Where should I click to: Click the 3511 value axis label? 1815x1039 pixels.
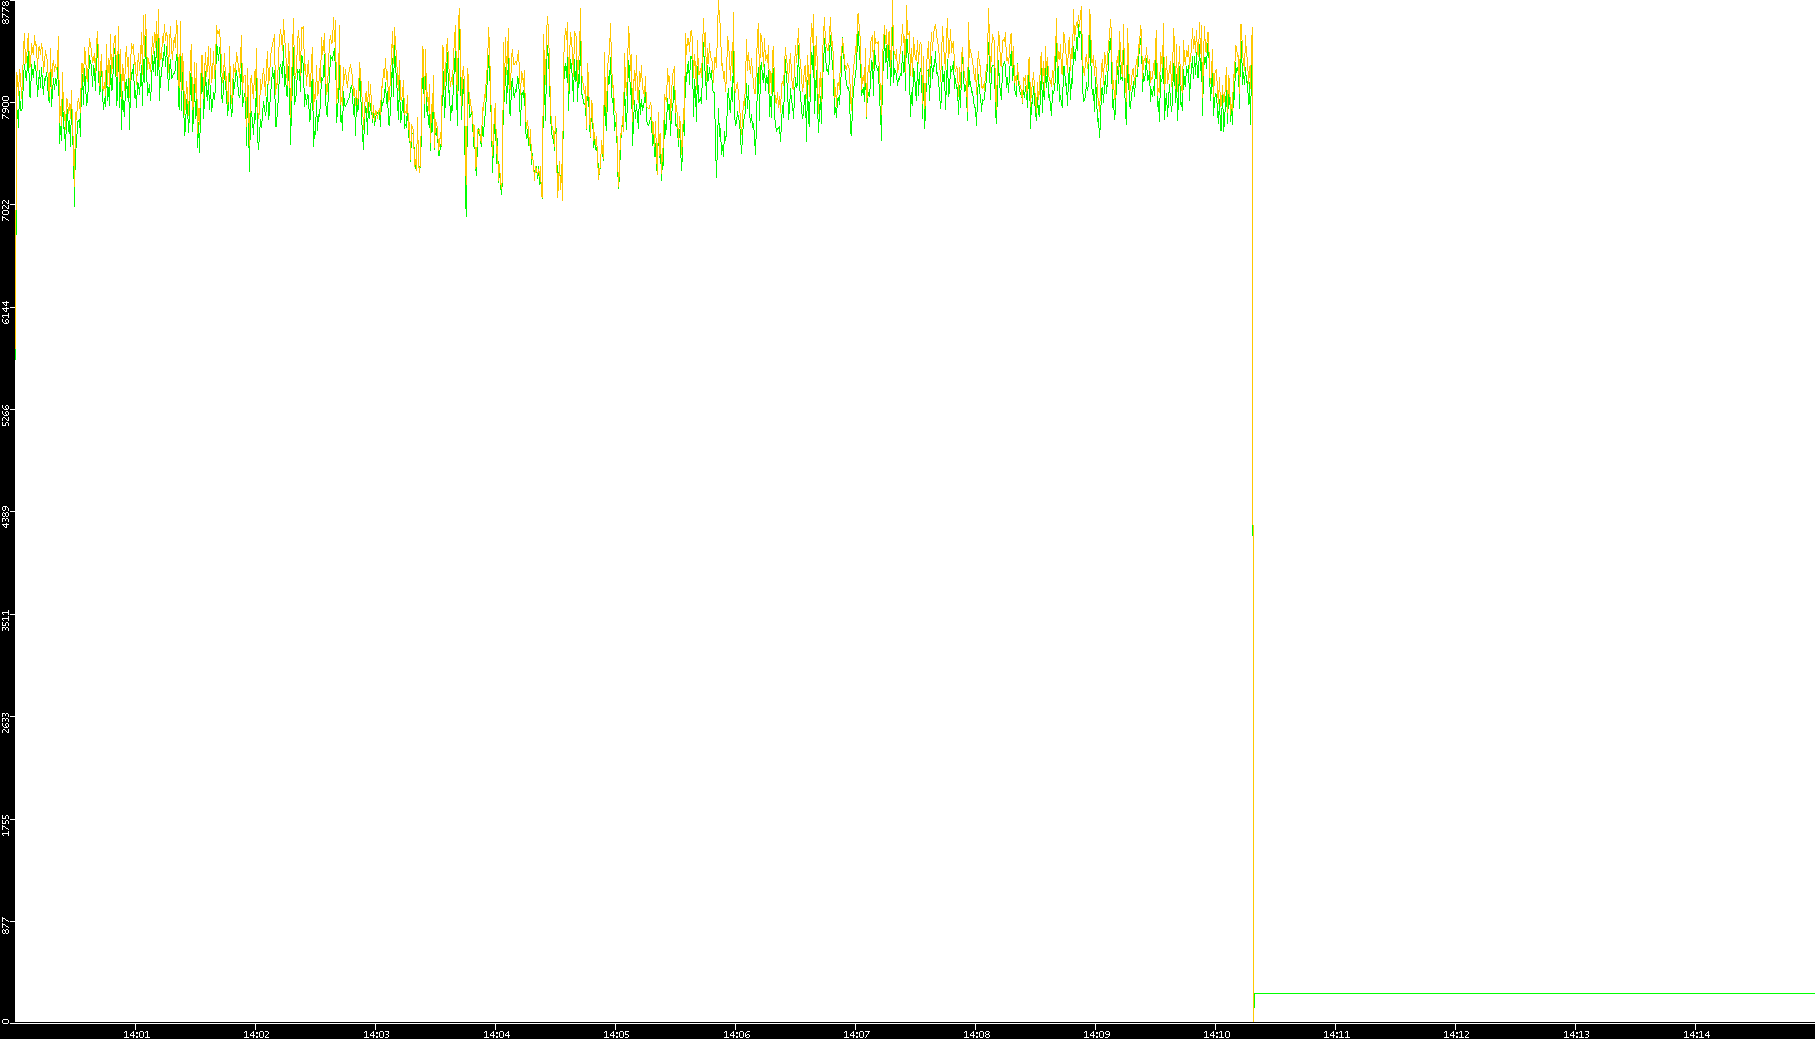pos(6,620)
